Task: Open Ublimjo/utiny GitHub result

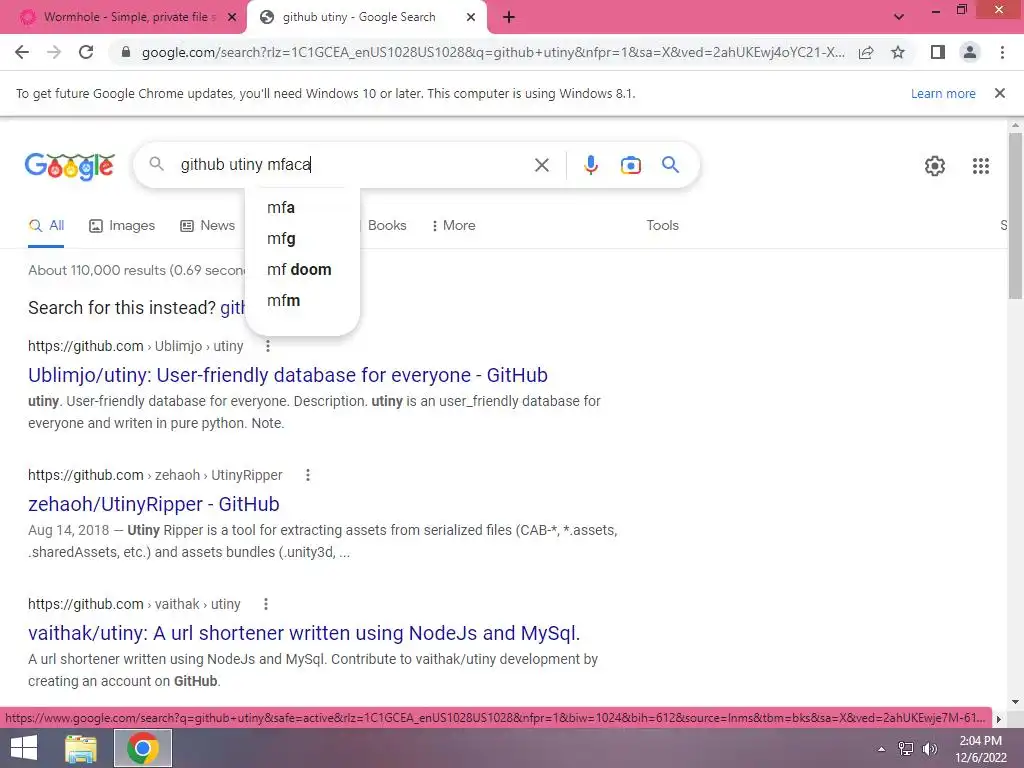Action: [x=288, y=376]
